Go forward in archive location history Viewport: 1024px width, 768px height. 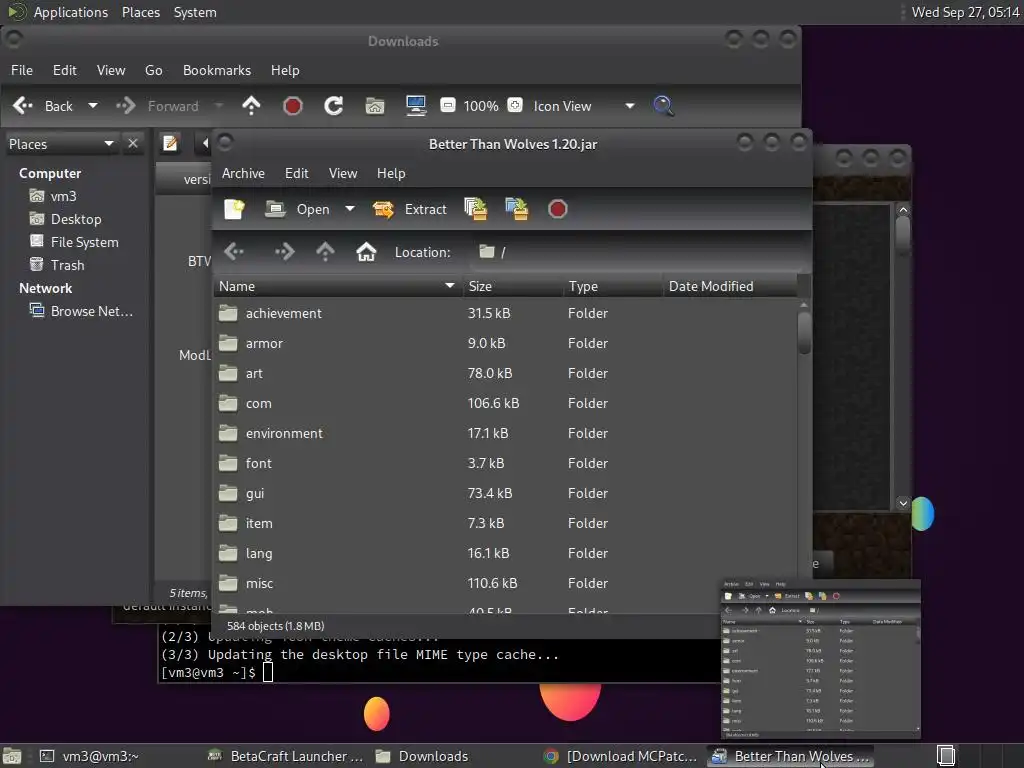point(284,251)
